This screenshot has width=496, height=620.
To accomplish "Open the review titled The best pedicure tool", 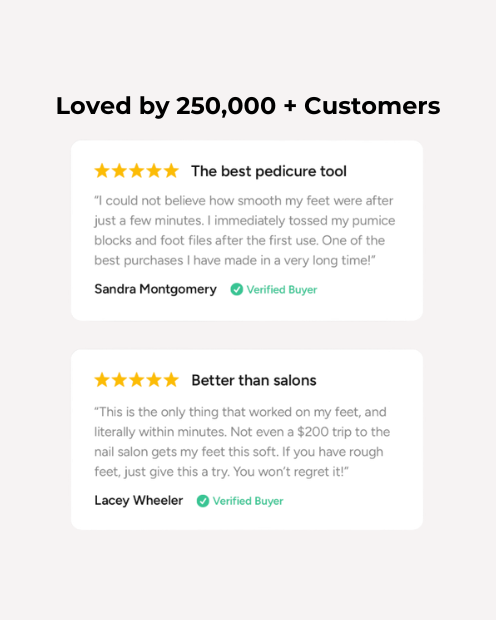I will (269, 171).
